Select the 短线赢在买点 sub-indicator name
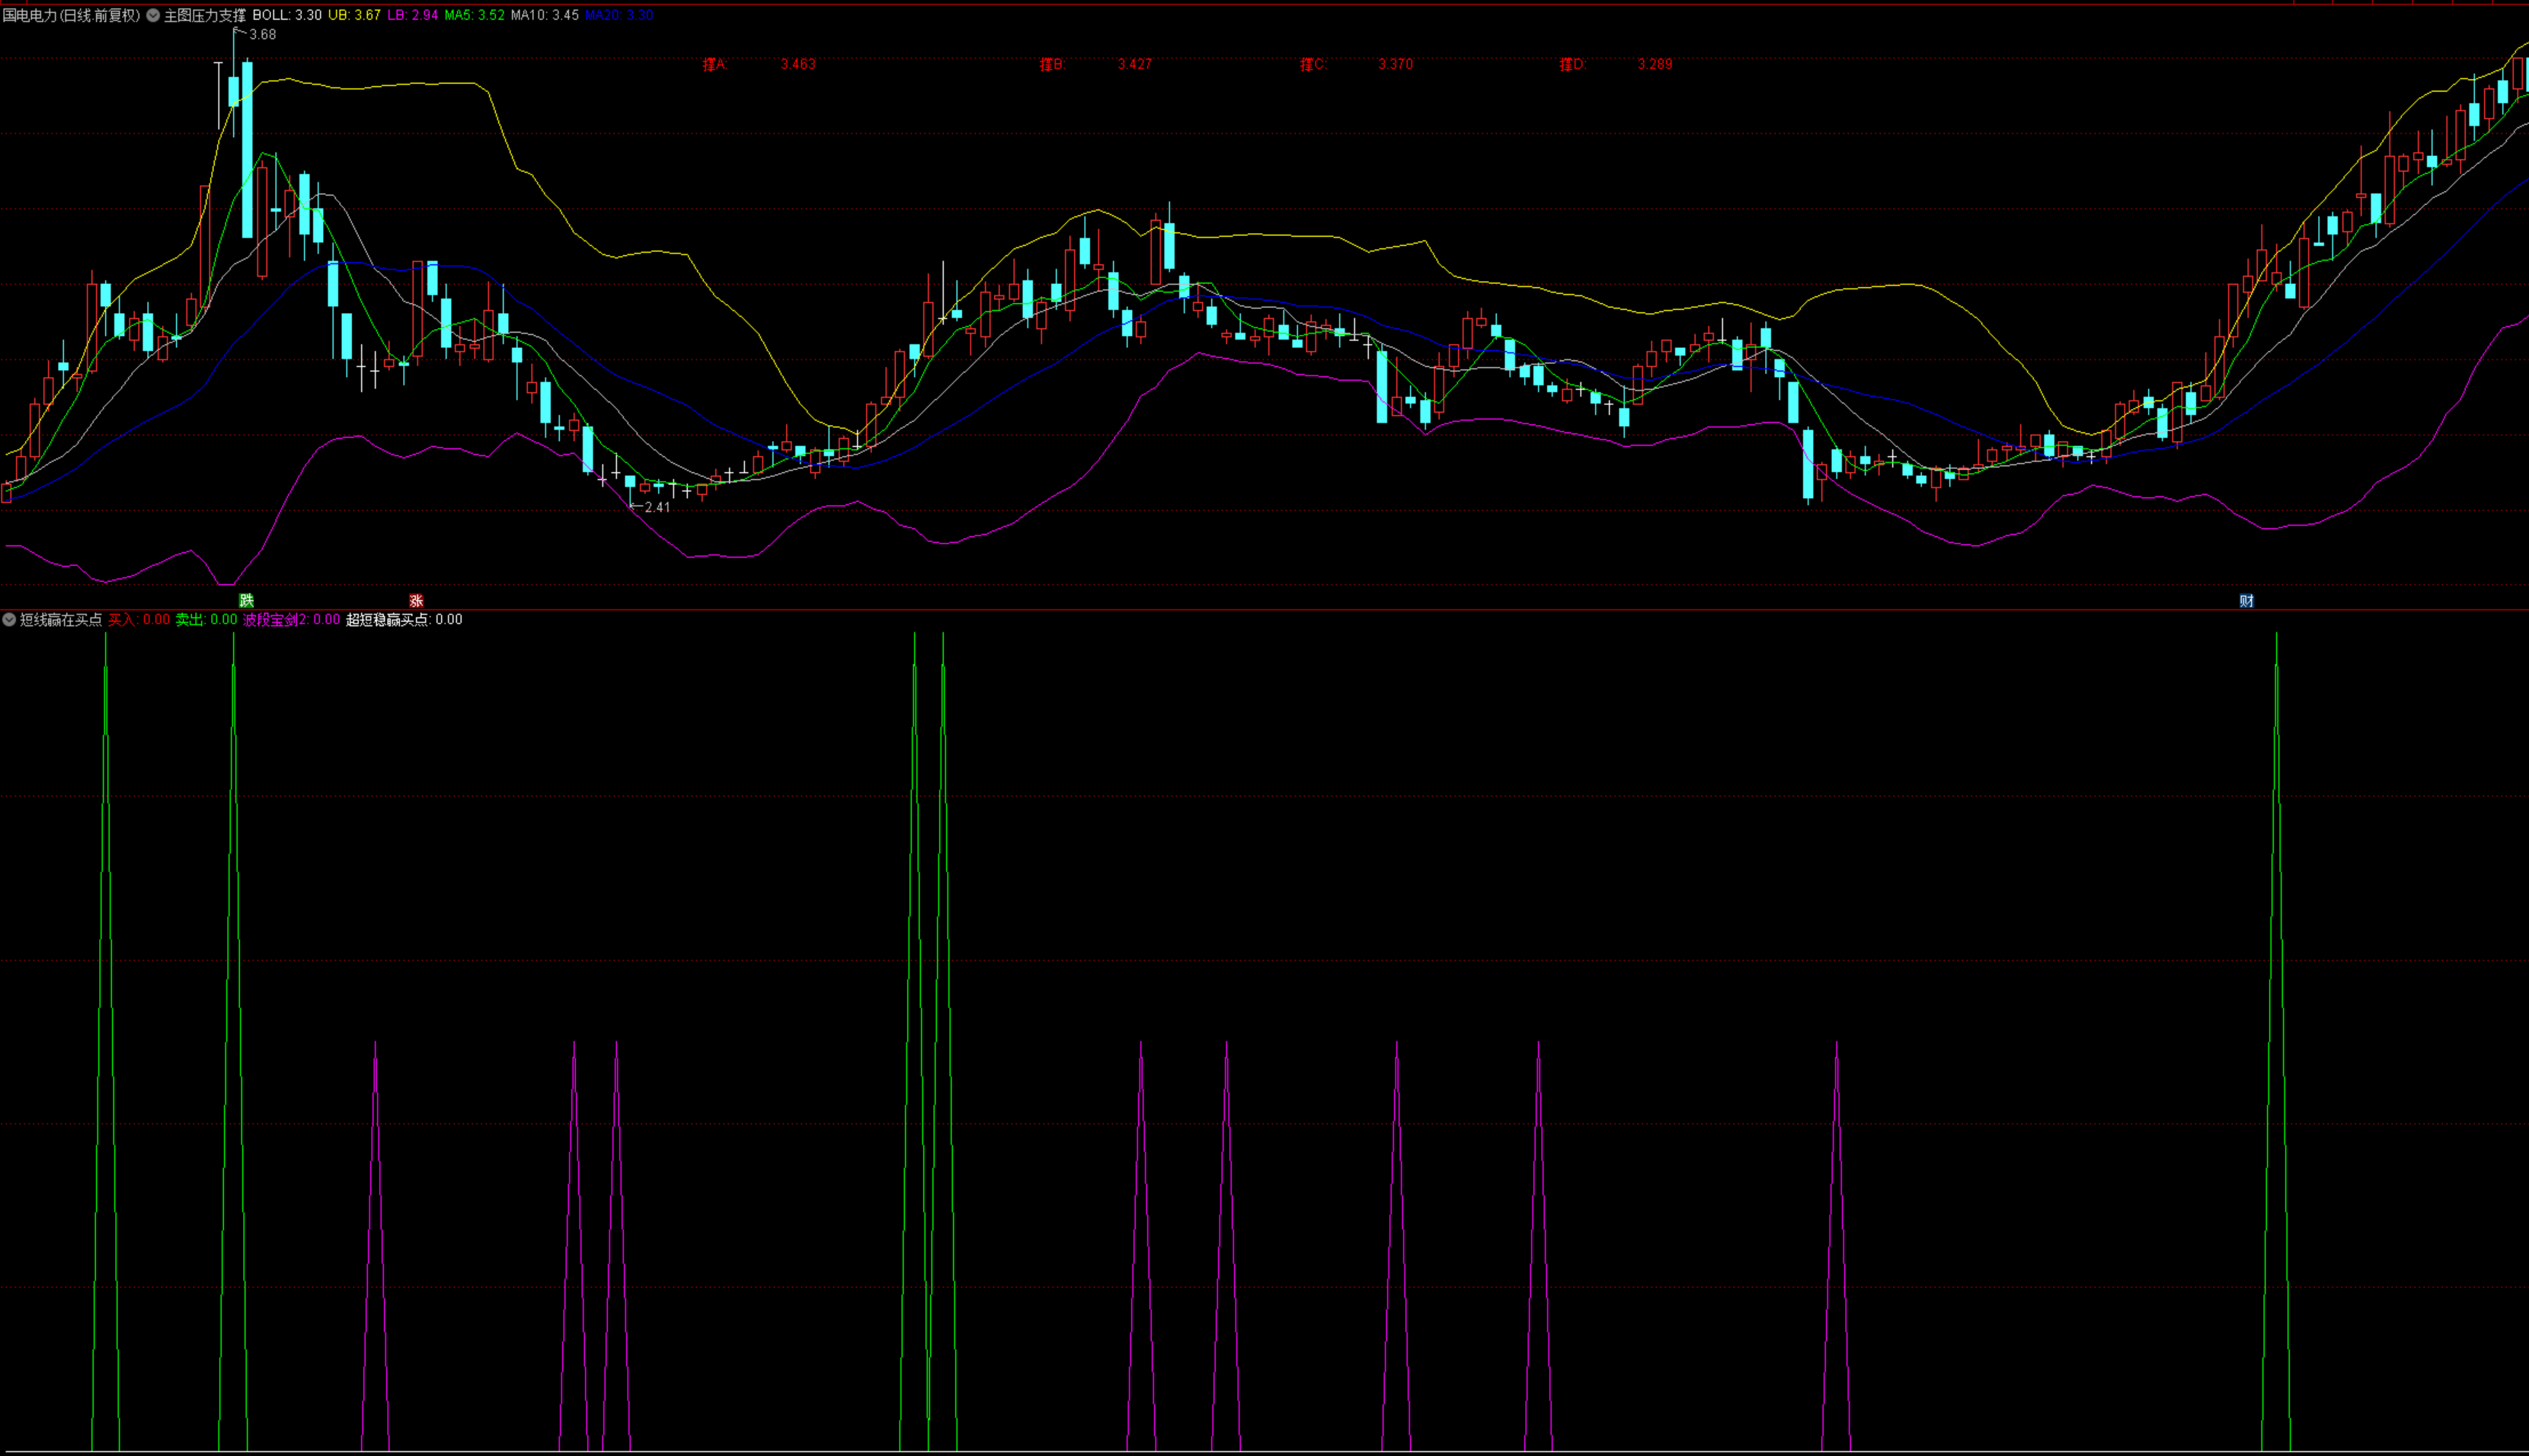Screen dimensions: 2529x1456 [61, 620]
